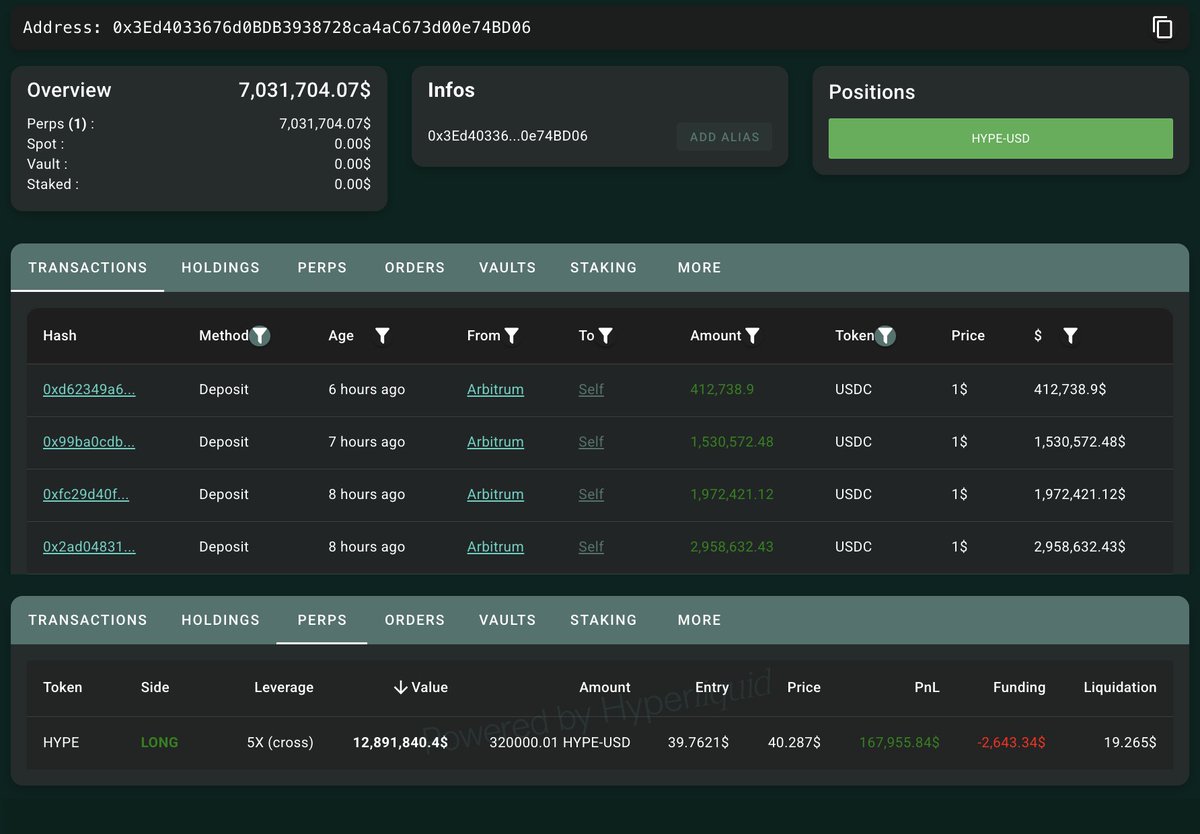The width and height of the screenshot is (1200, 834).
Task: Go to STAKING tab above the deposits table
Action: [x=603, y=268]
